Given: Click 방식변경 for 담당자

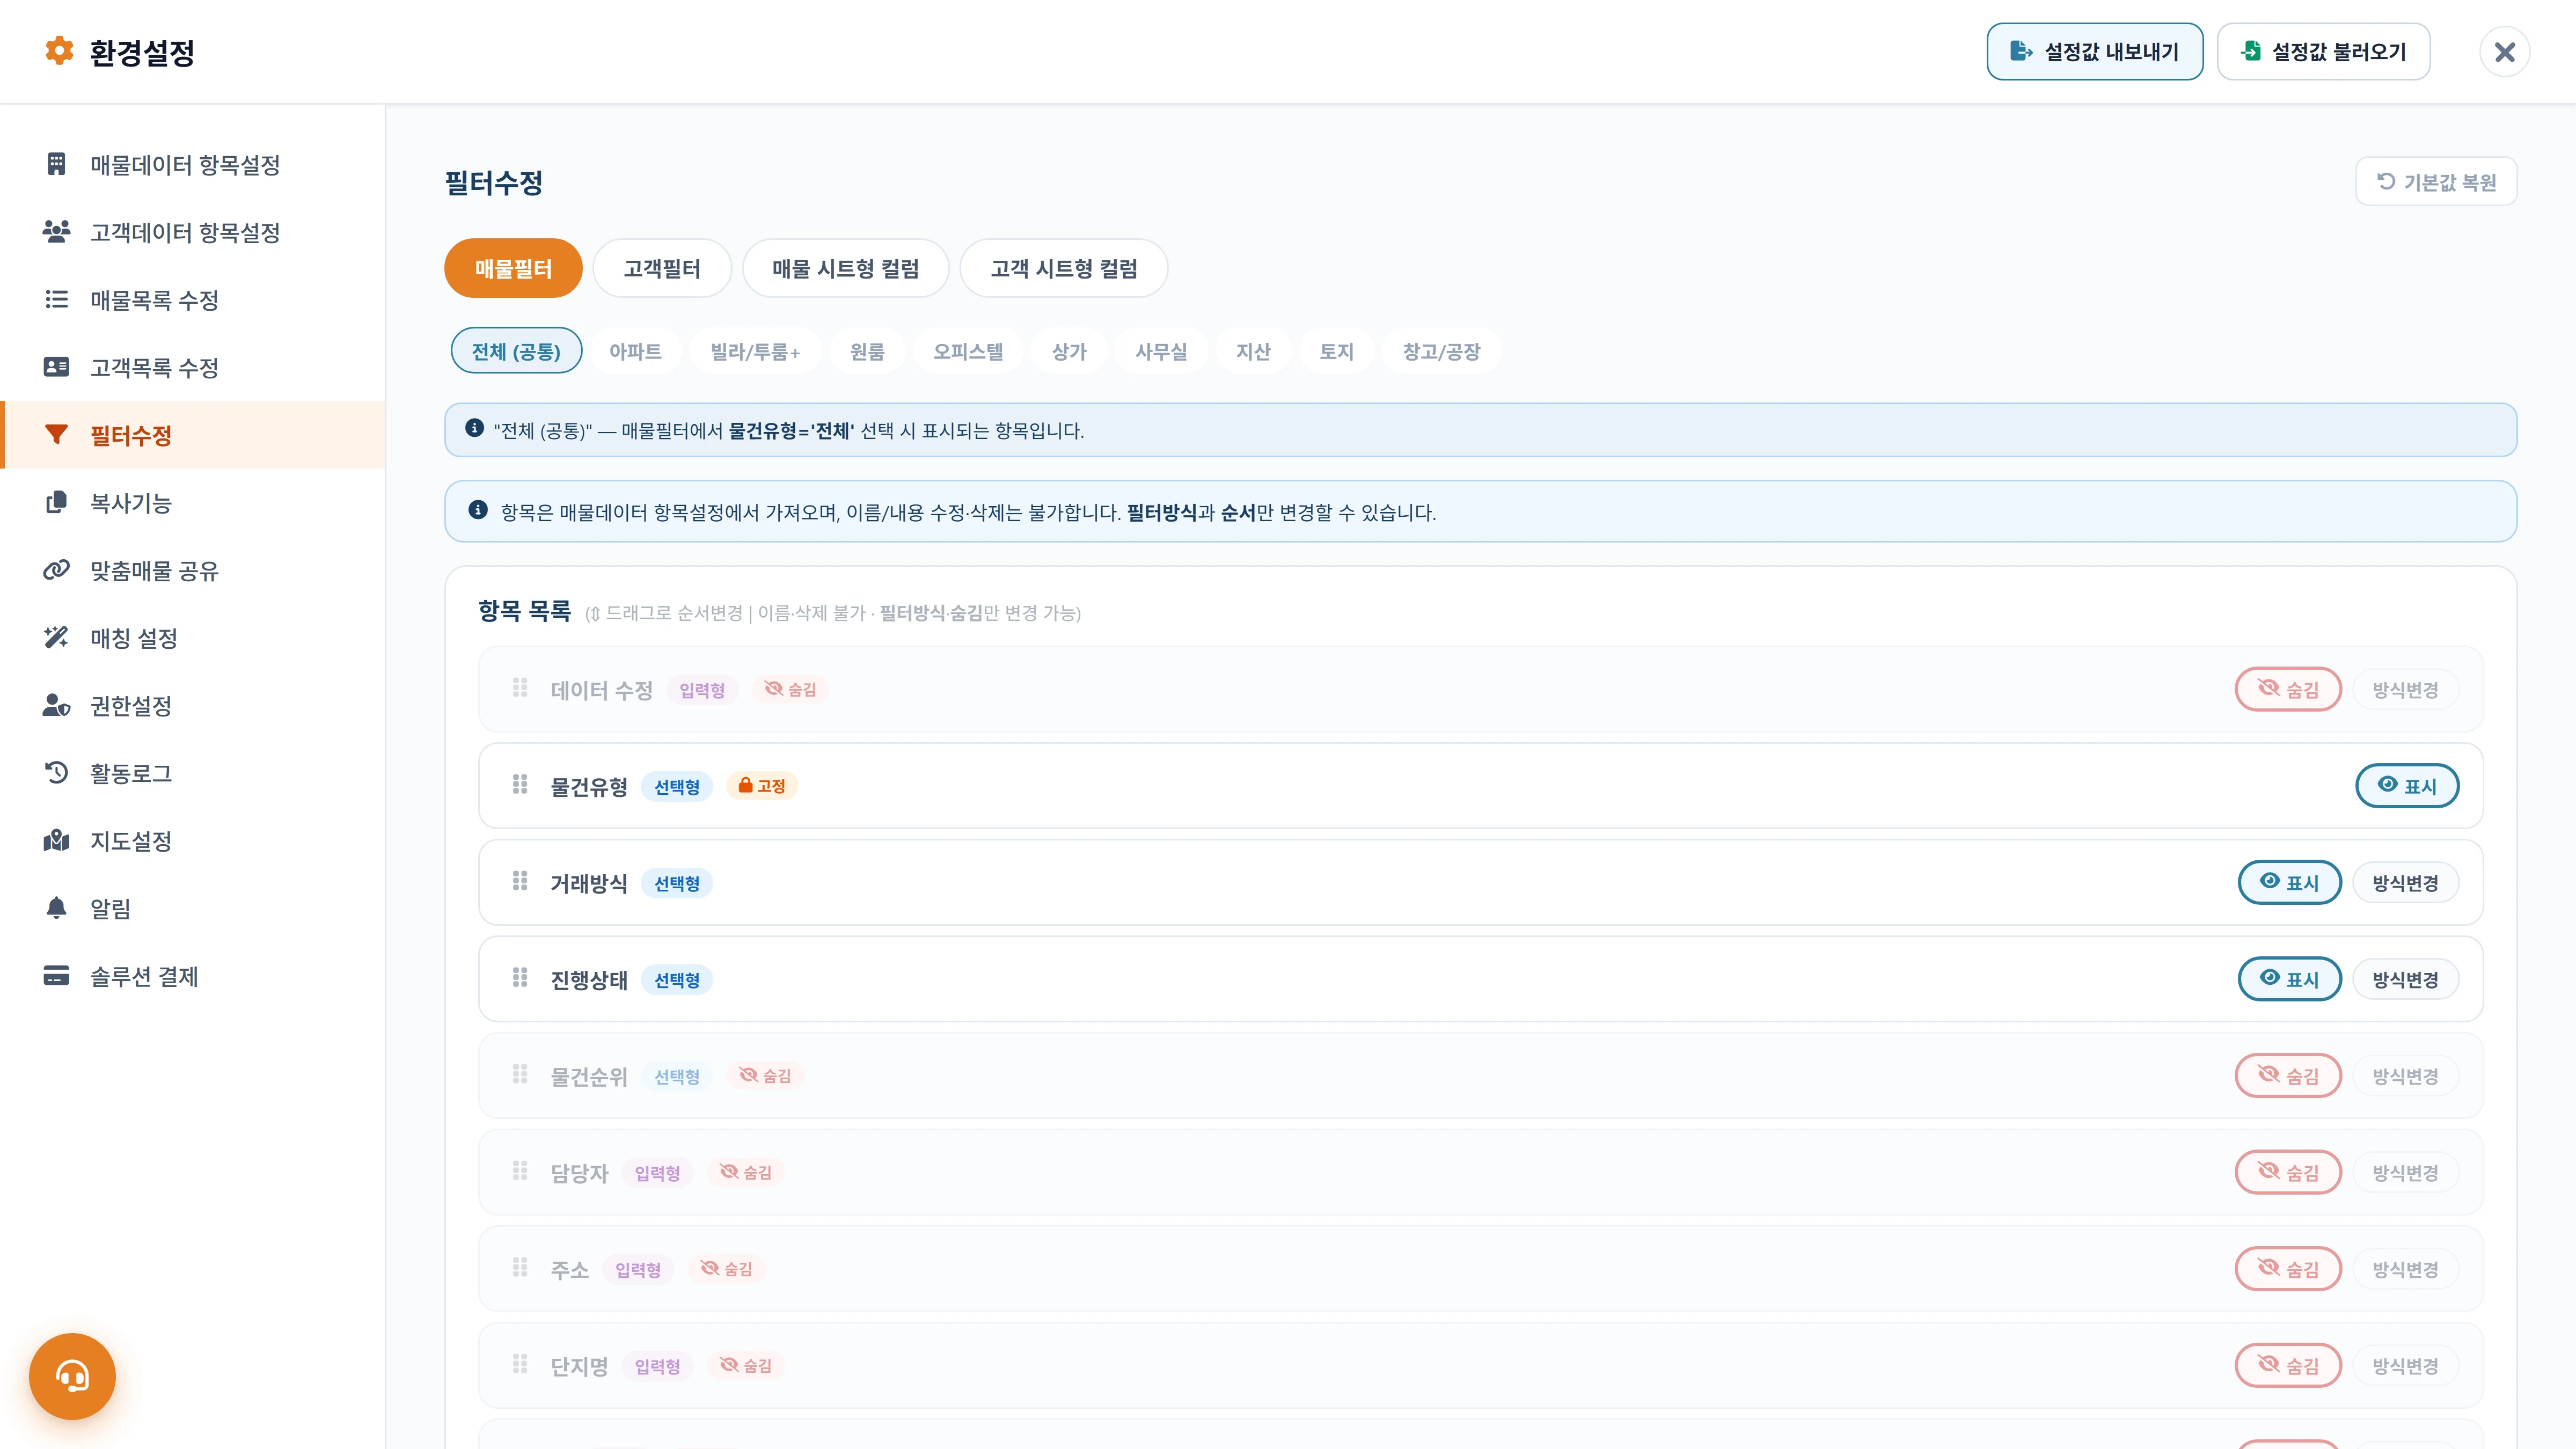Looking at the screenshot, I should pos(2405,1172).
